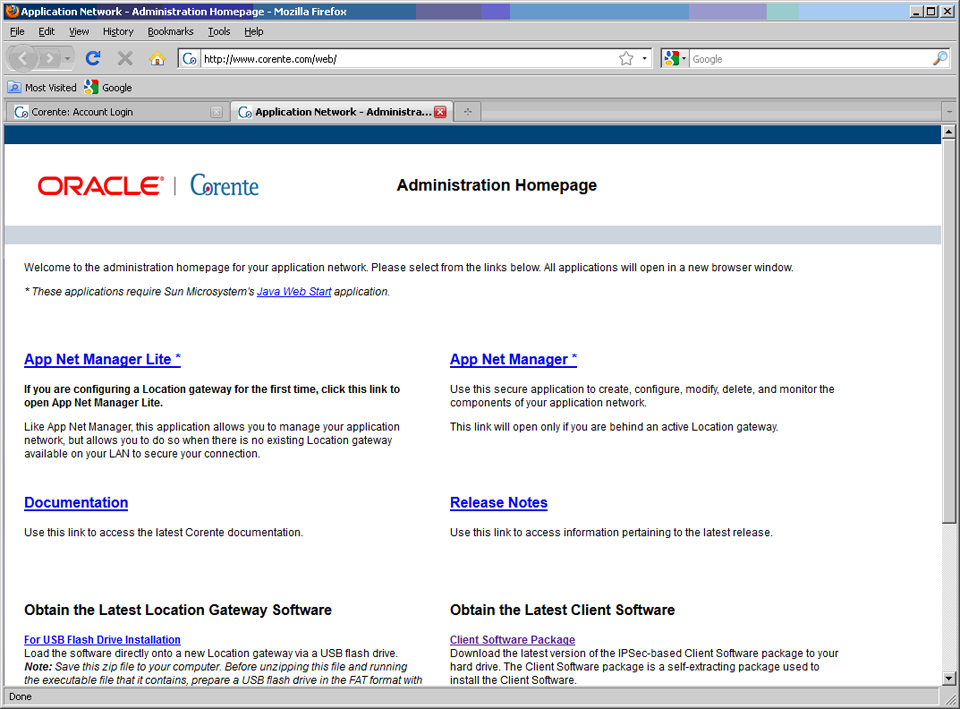Image resolution: width=960 pixels, height=709 pixels.
Task: Open the File menu
Action: 17,32
